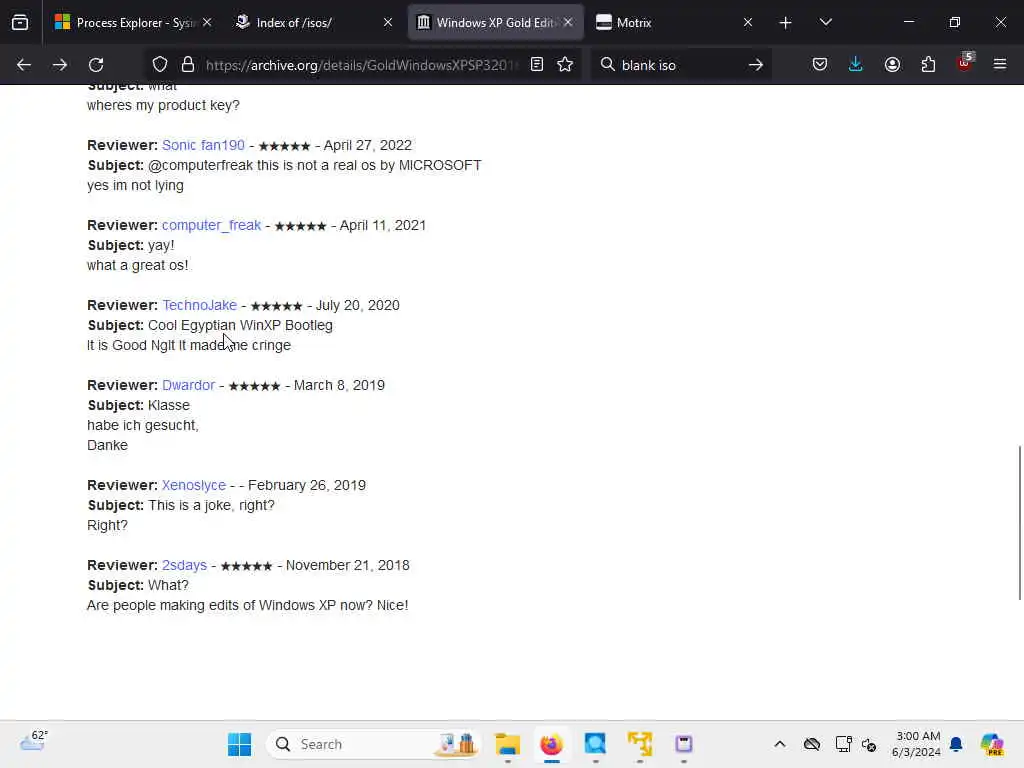Launch Copilot preview from taskbar
The height and width of the screenshot is (768, 1024).
(992, 744)
